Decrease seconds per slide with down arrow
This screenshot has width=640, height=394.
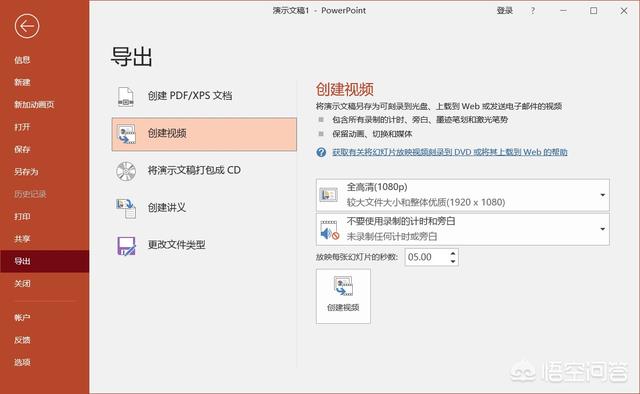[453, 261]
